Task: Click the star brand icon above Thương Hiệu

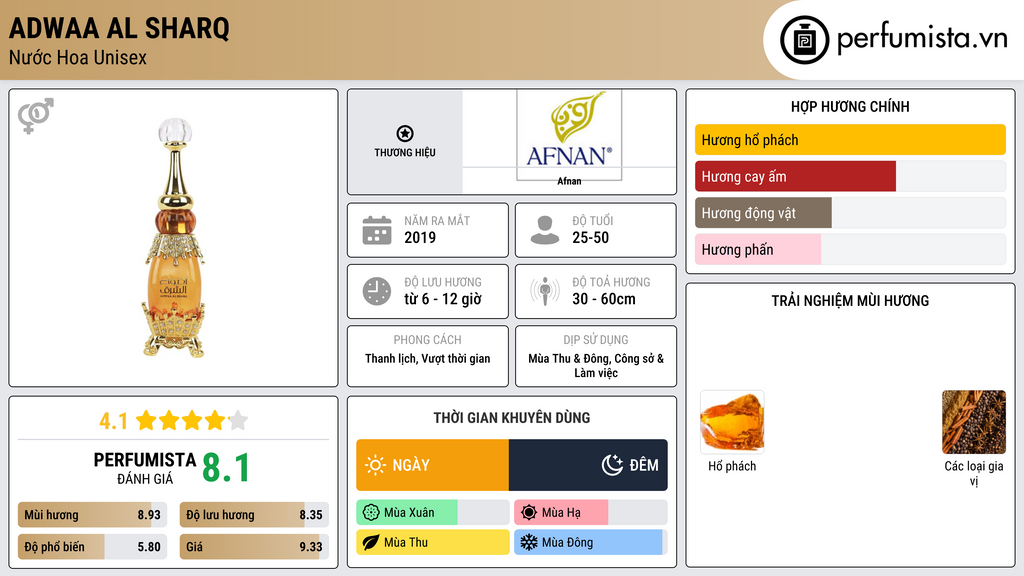Action: click(405, 134)
